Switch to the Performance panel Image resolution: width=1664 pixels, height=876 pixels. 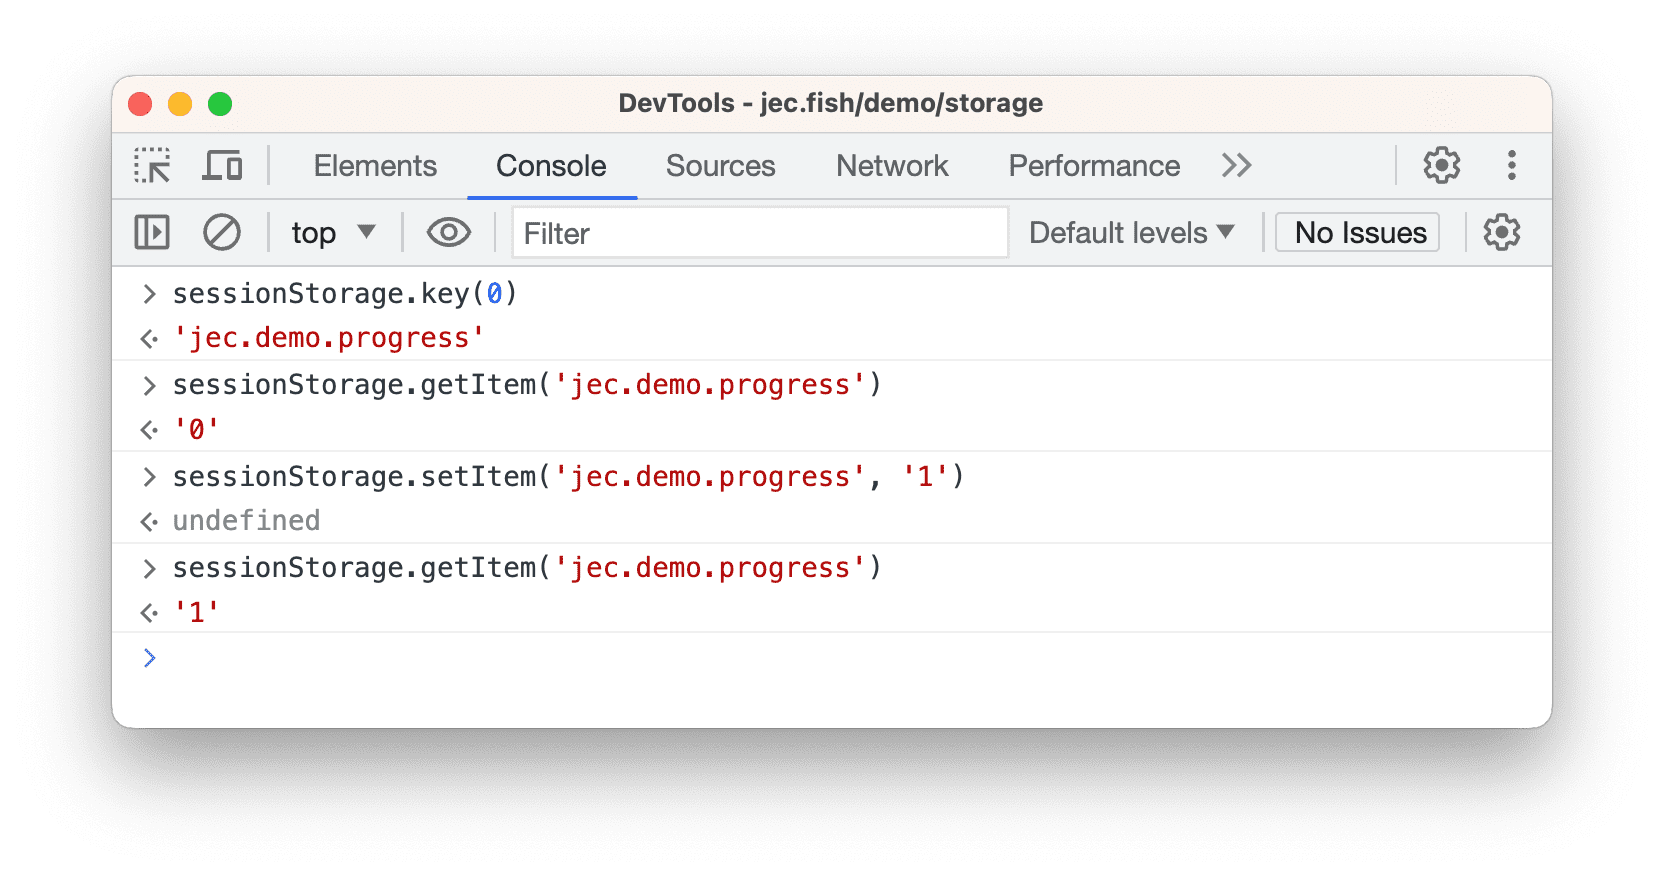tap(1093, 165)
